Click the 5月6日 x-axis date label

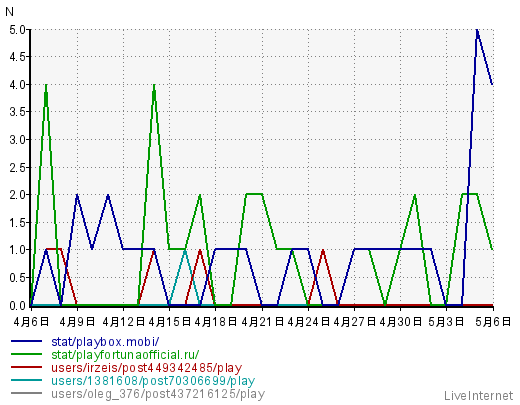tap(493, 322)
